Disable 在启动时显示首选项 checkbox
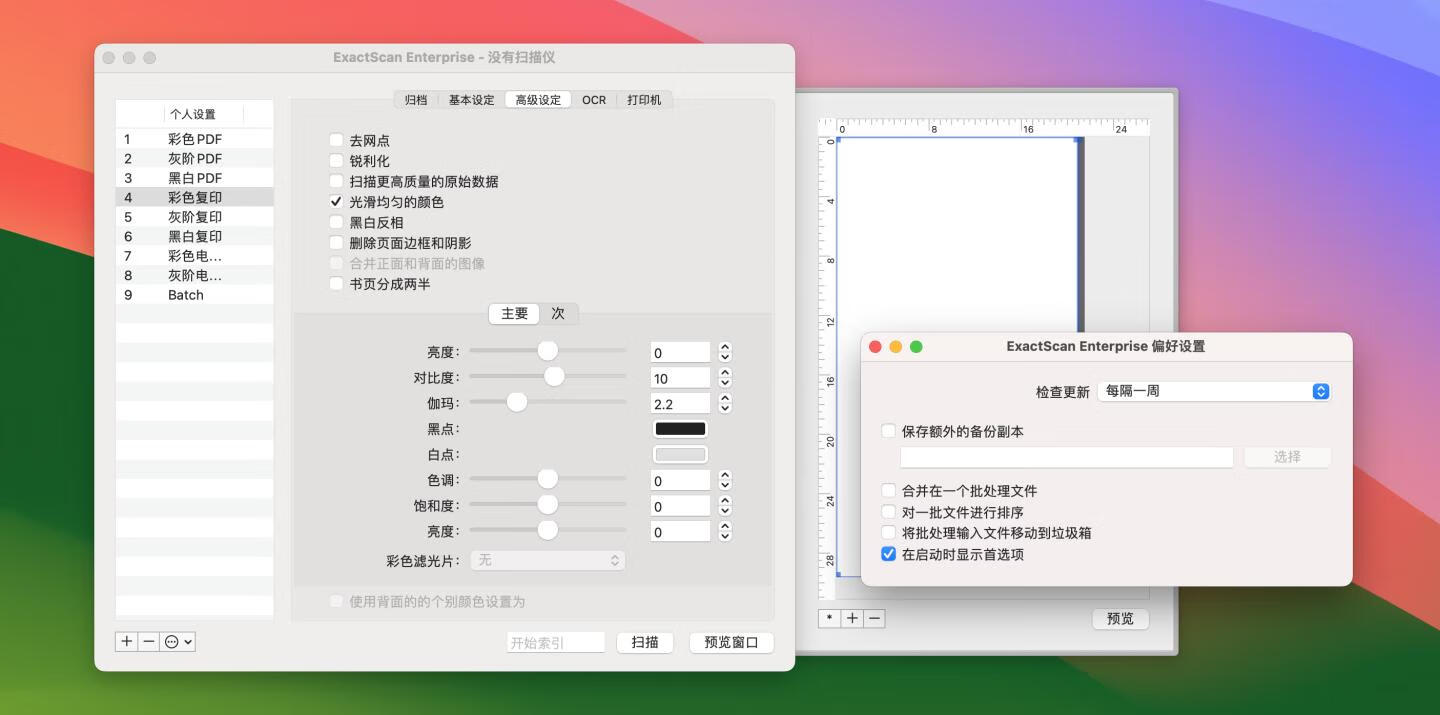The height and width of the screenshot is (715, 1440). click(x=888, y=554)
